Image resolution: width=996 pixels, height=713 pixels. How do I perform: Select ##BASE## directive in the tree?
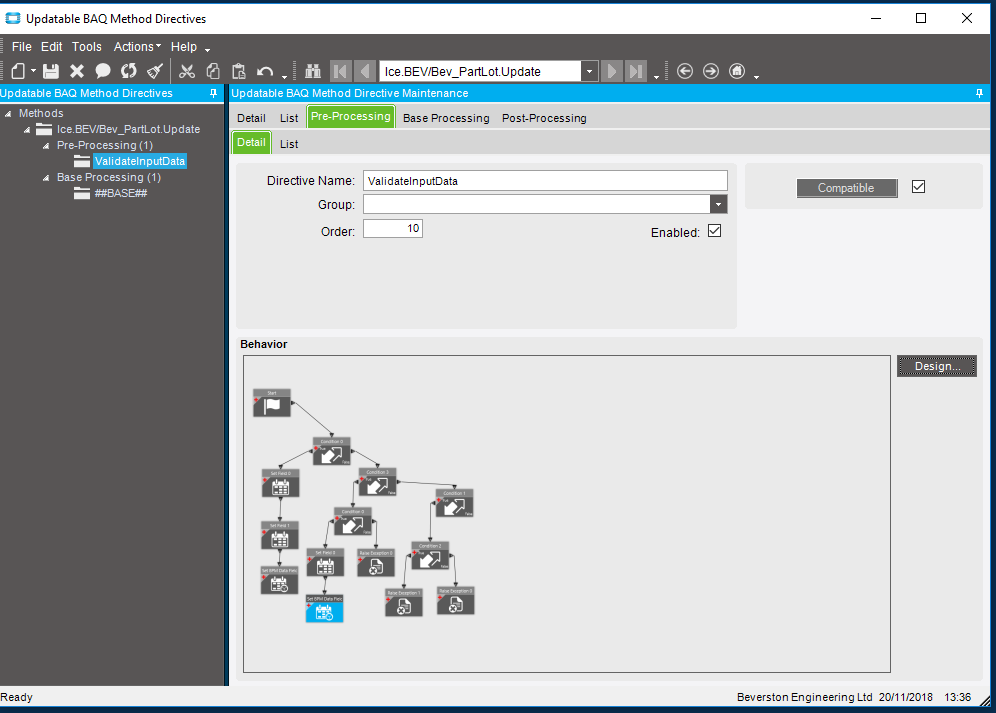pos(121,193)
